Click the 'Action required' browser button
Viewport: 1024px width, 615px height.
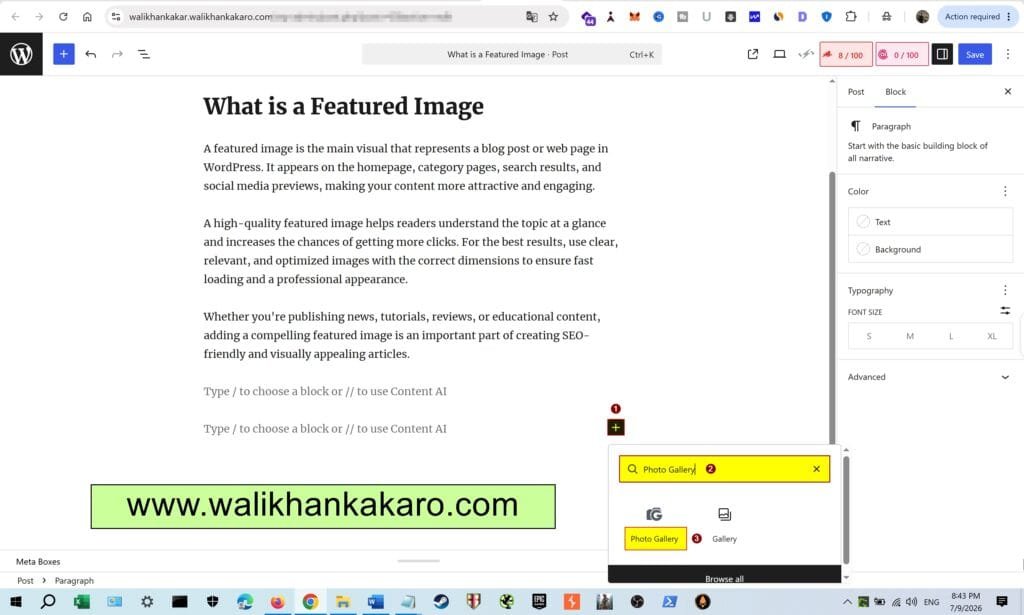click(x=977, y=16)
